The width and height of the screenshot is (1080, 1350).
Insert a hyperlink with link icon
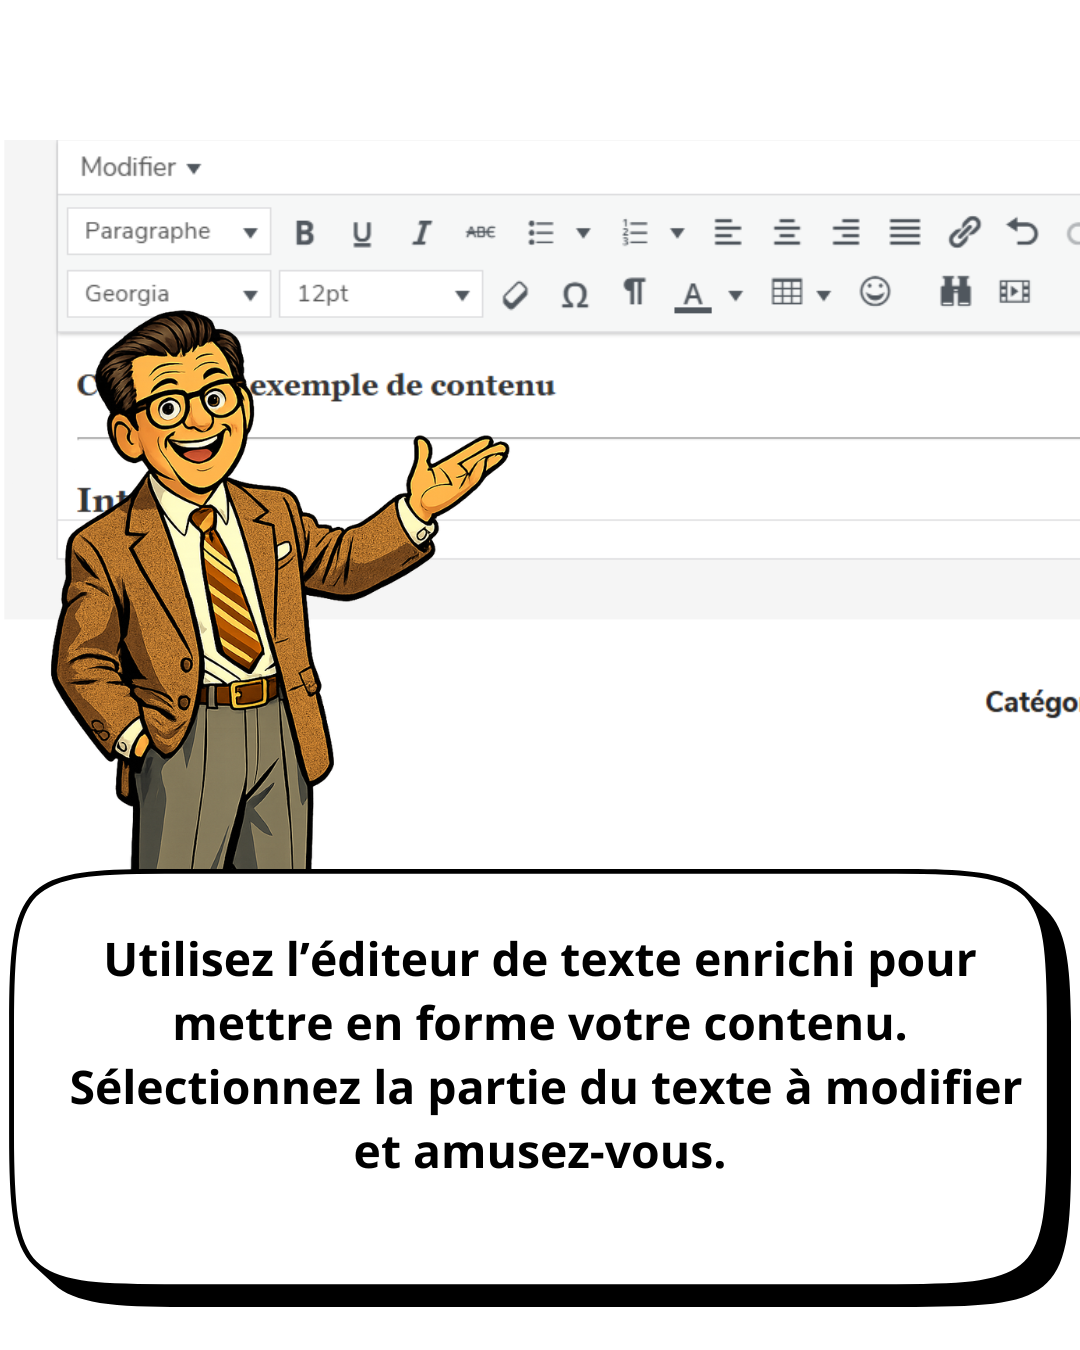click(x=964, y=233)
